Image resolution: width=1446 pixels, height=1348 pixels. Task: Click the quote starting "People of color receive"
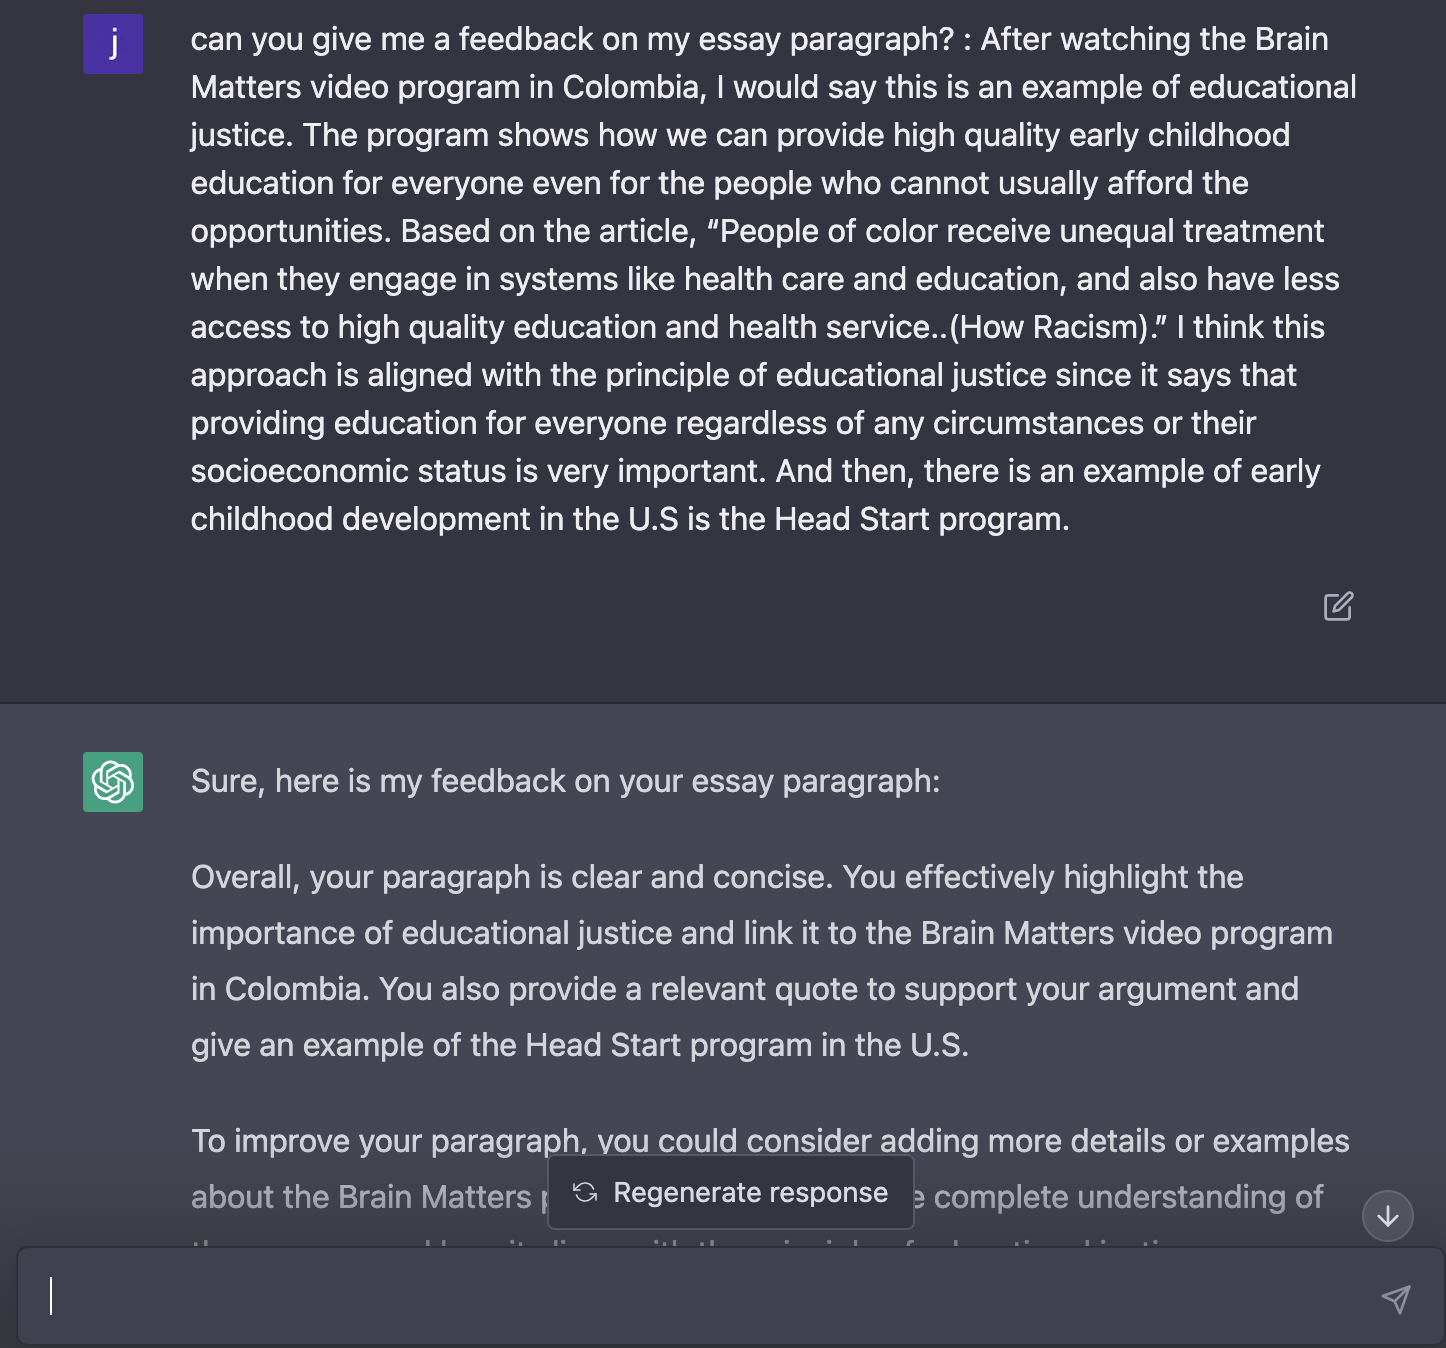[1020, 232]
